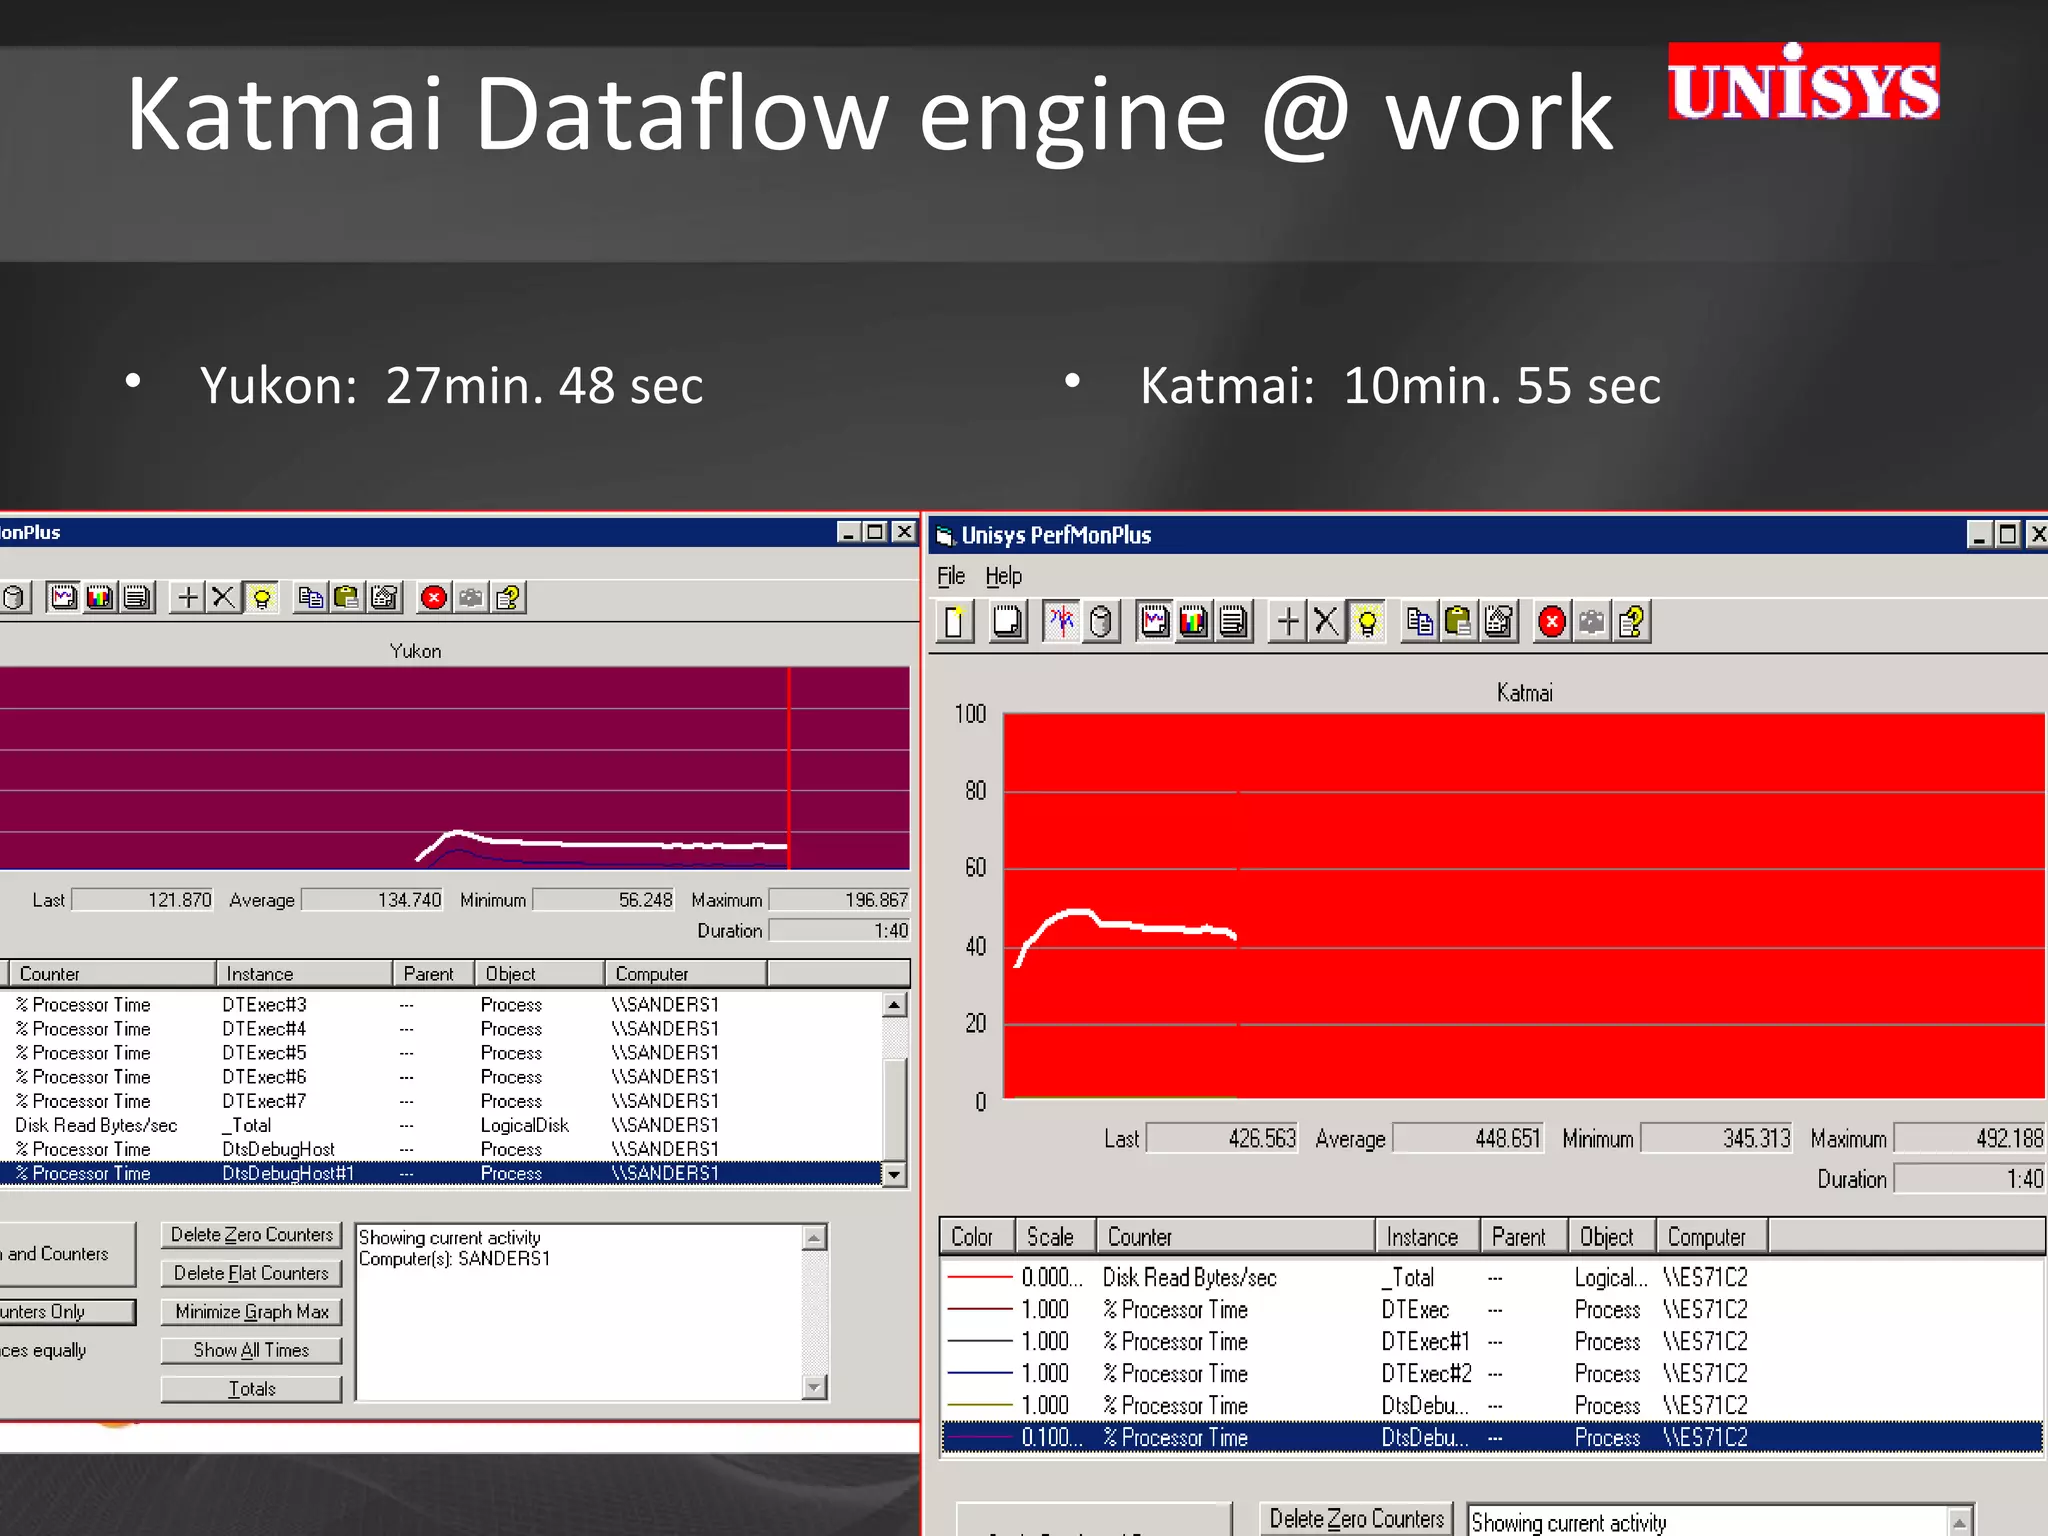Click red Freeze Display icon in Katmai toolbar
2048x1536 pixels.
pyautogui.click(x=1552, y=622)
